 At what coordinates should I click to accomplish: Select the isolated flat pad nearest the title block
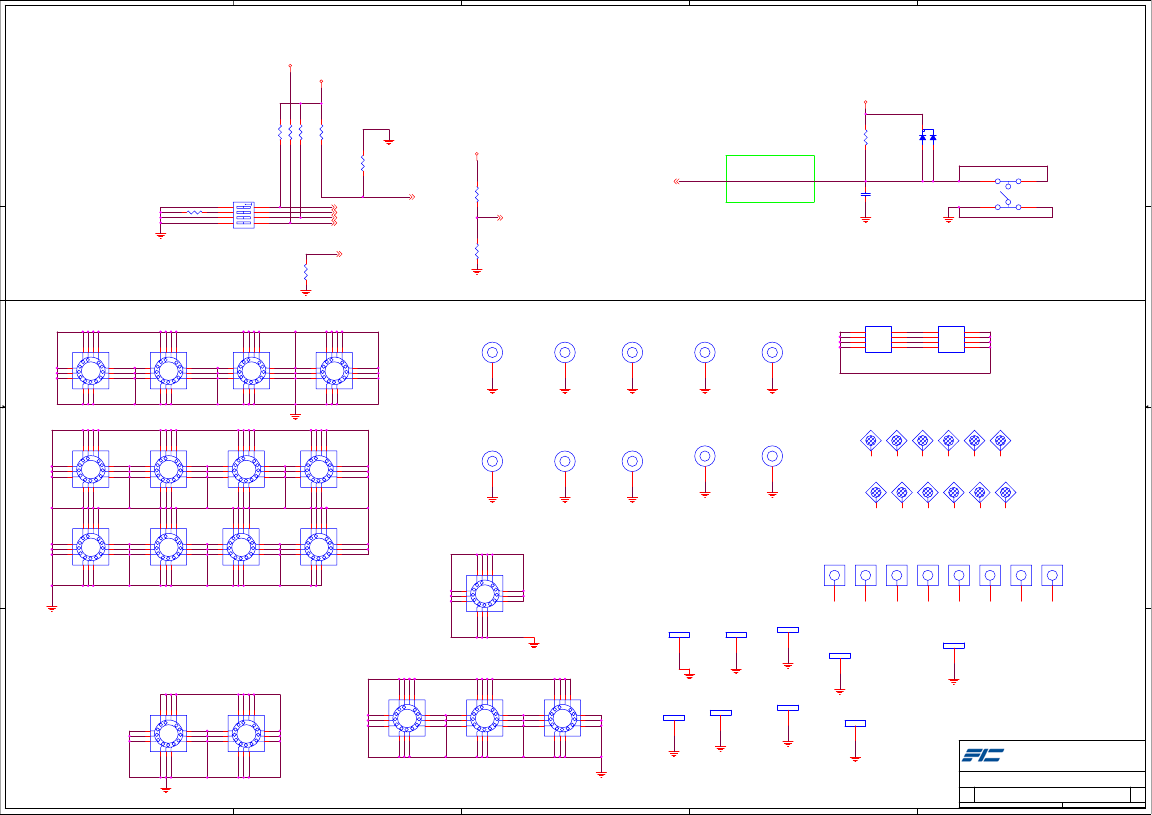tap(954, 646)
